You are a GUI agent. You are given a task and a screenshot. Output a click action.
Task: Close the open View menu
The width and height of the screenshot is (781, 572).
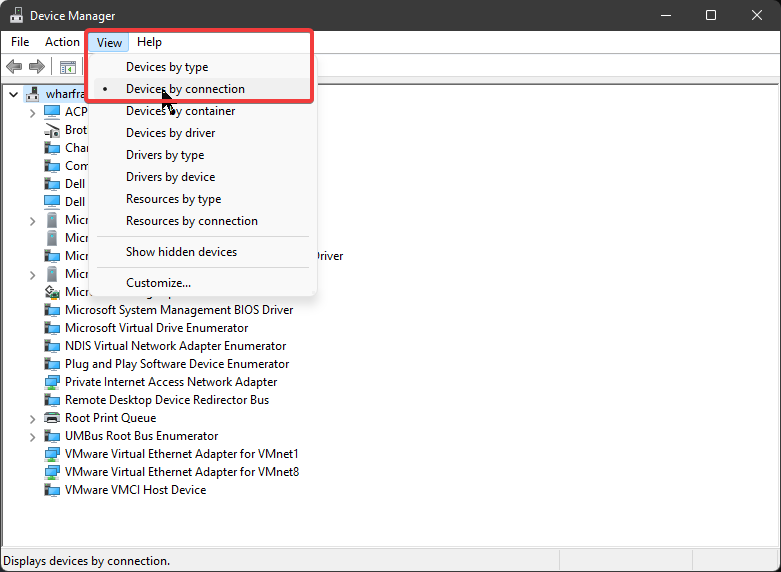[109, 42]
